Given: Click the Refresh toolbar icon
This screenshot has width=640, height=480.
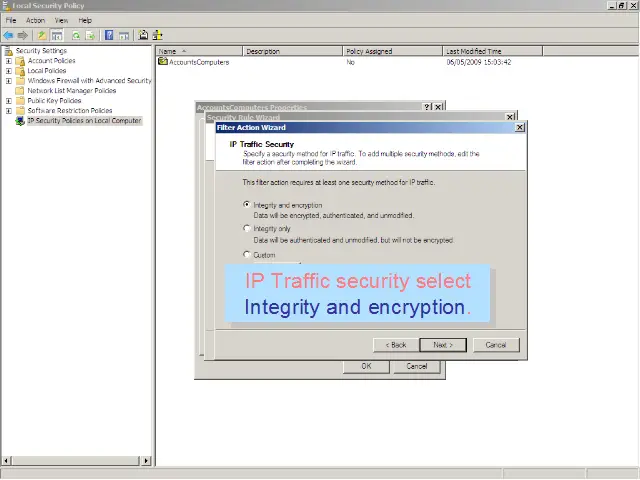Looking at the screenshot, I should pos(76,35).
